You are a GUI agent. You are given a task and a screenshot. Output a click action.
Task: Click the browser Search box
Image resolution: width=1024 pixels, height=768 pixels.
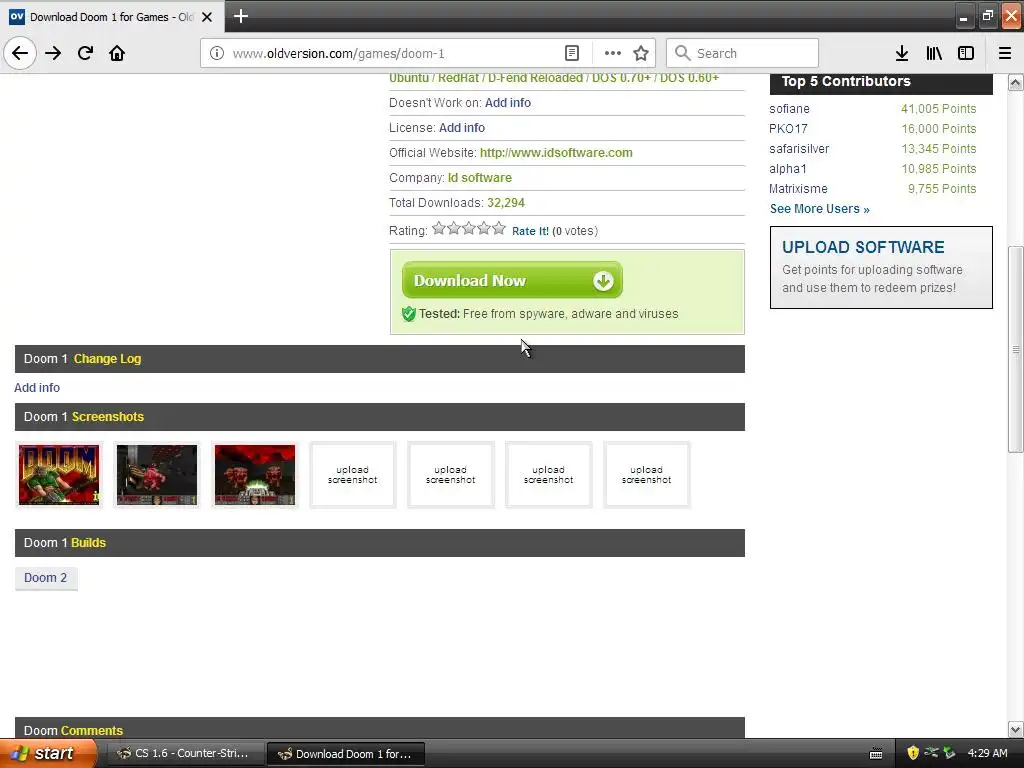click(742, 54)
